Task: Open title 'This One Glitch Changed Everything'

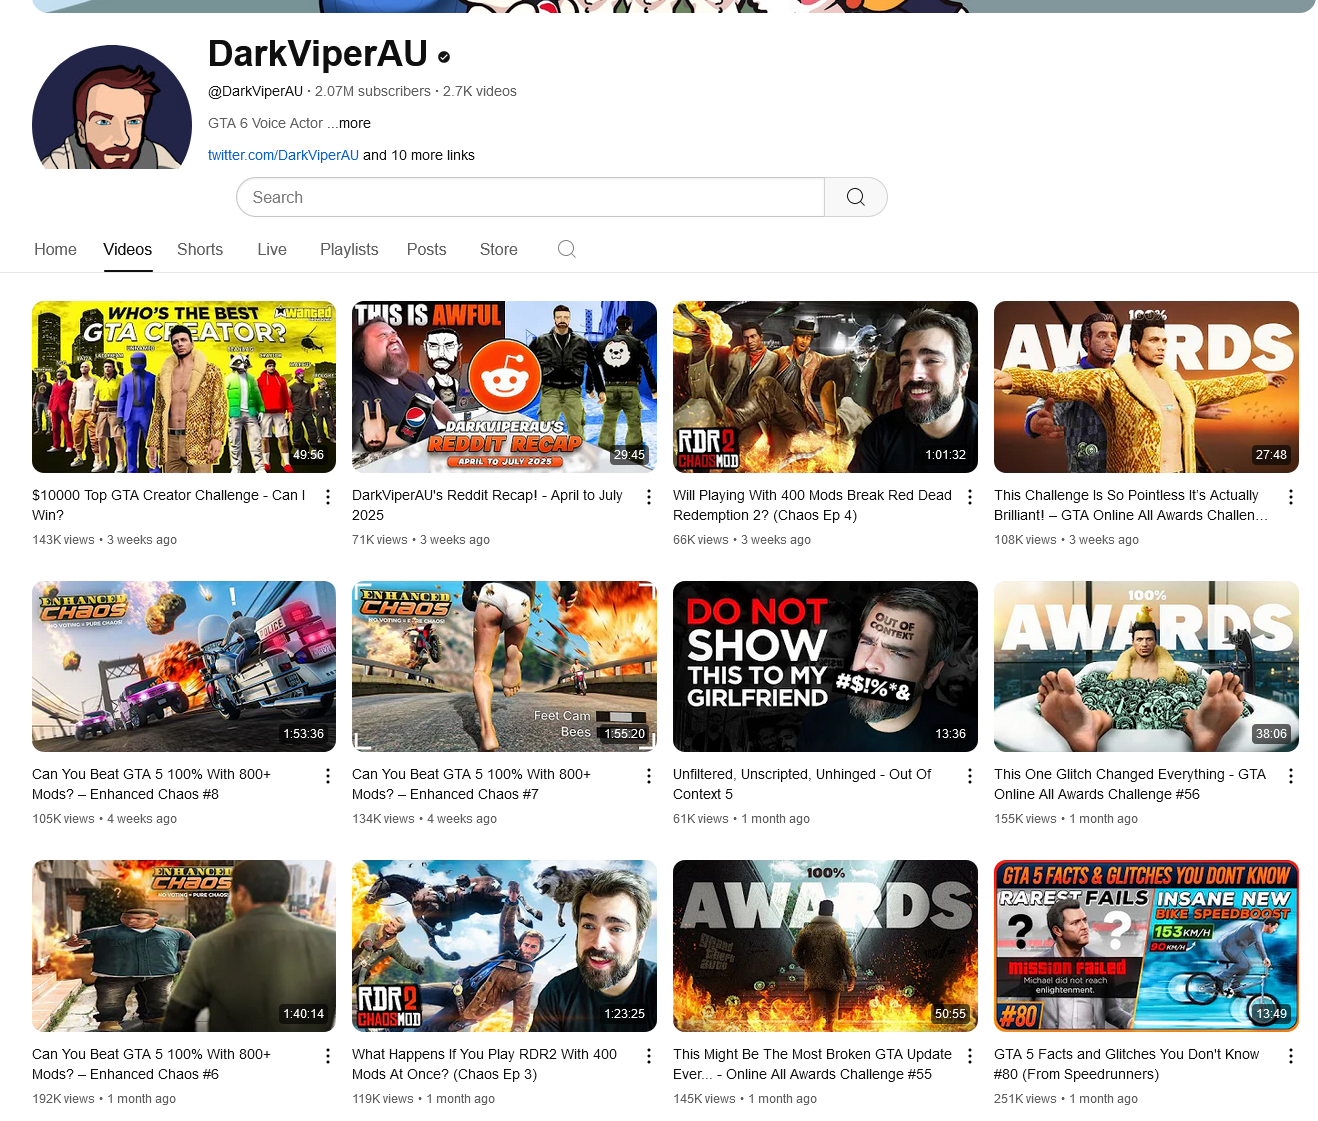Action: (x=1130, y=784)
